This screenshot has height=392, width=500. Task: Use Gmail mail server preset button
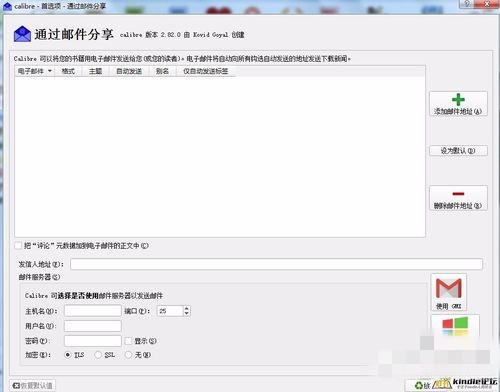tap(449, 292)
